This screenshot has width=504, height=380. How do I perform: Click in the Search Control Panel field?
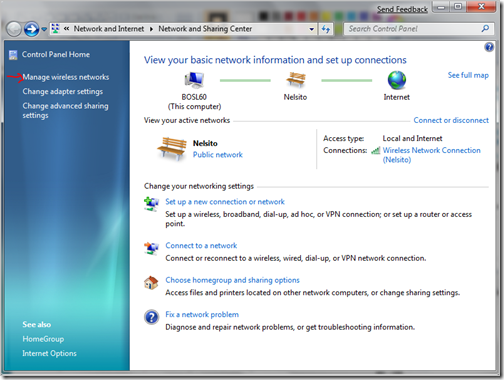413,29
